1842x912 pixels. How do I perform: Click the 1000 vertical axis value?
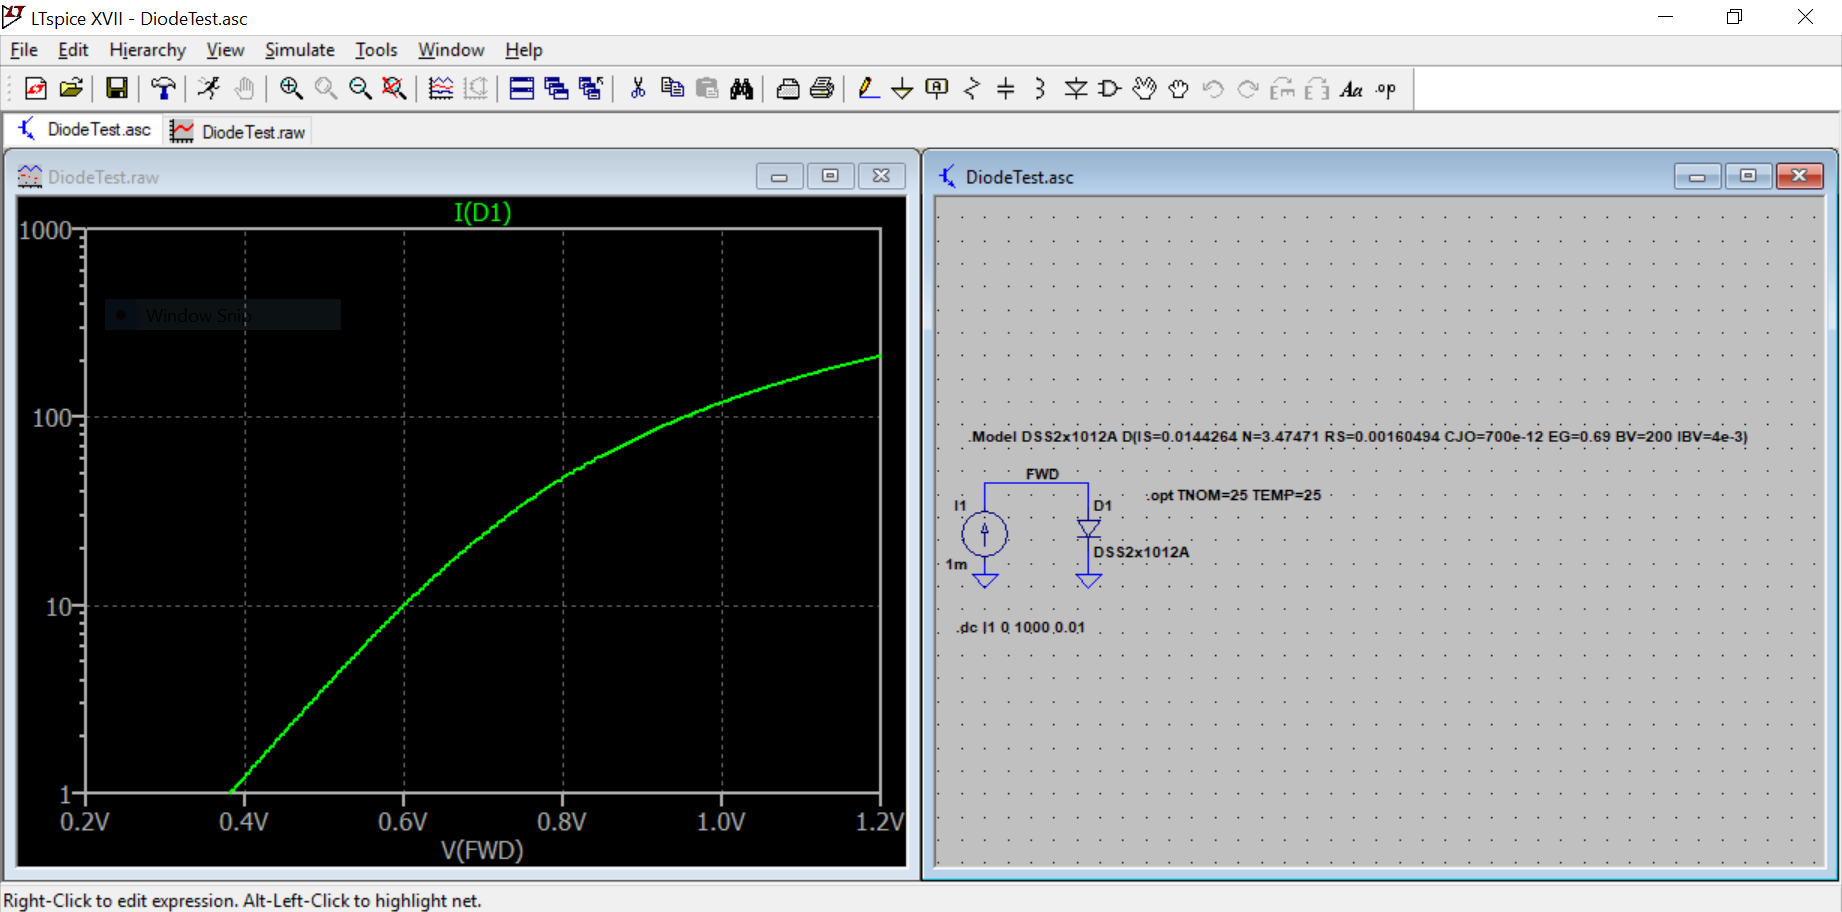click(x=45, y=231)
